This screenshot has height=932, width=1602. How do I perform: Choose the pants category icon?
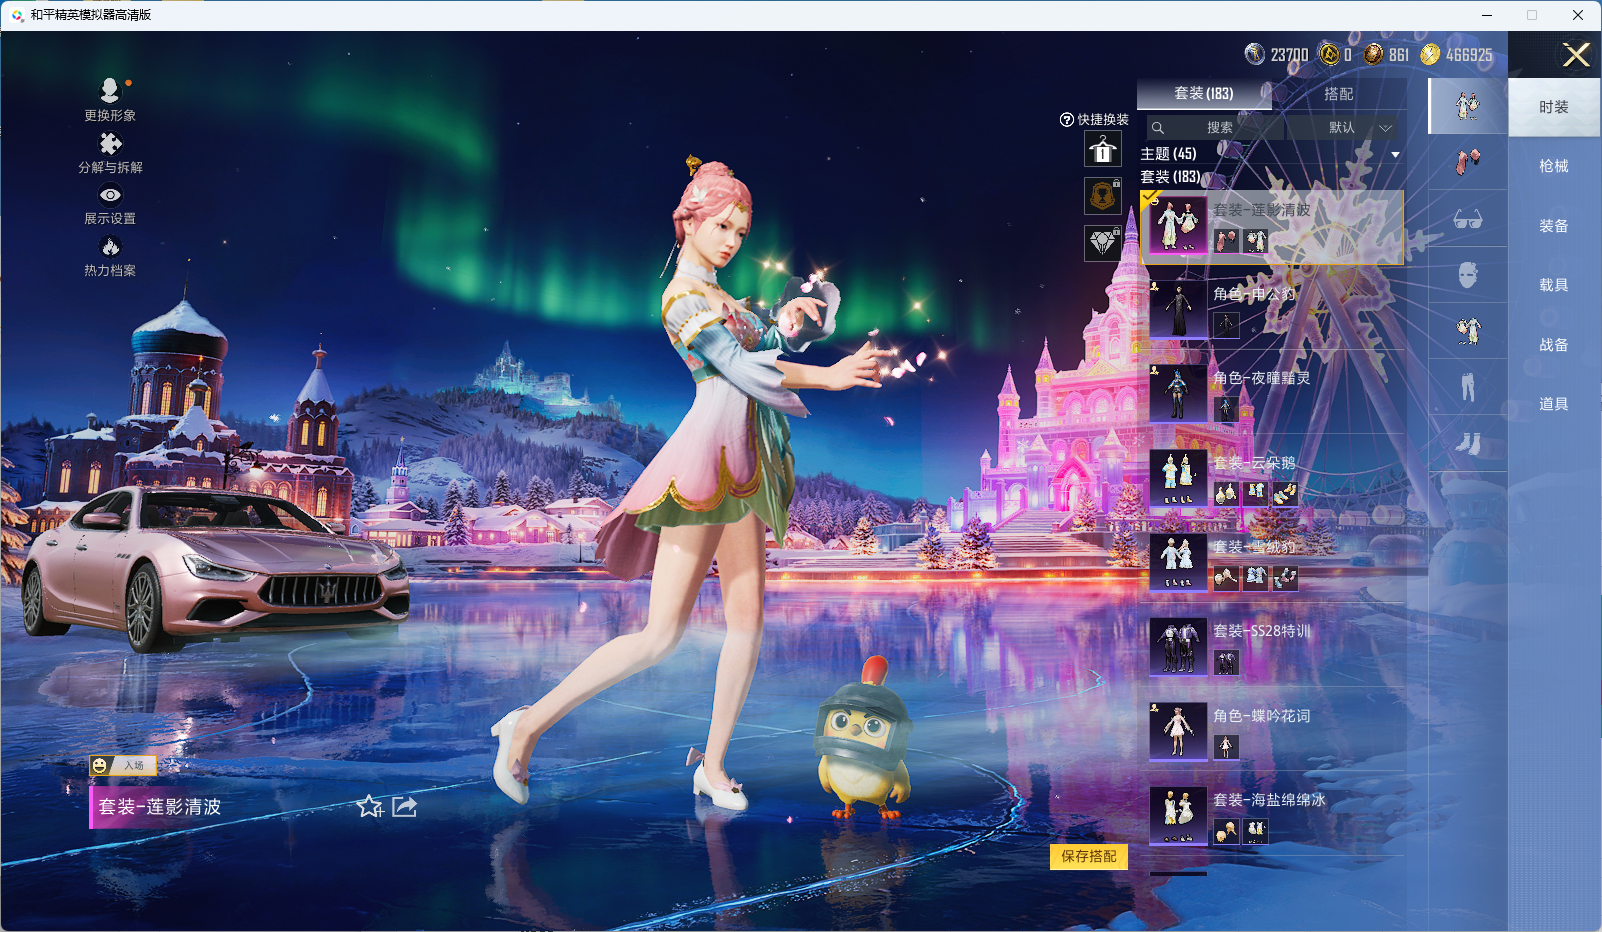(1467, 386)
